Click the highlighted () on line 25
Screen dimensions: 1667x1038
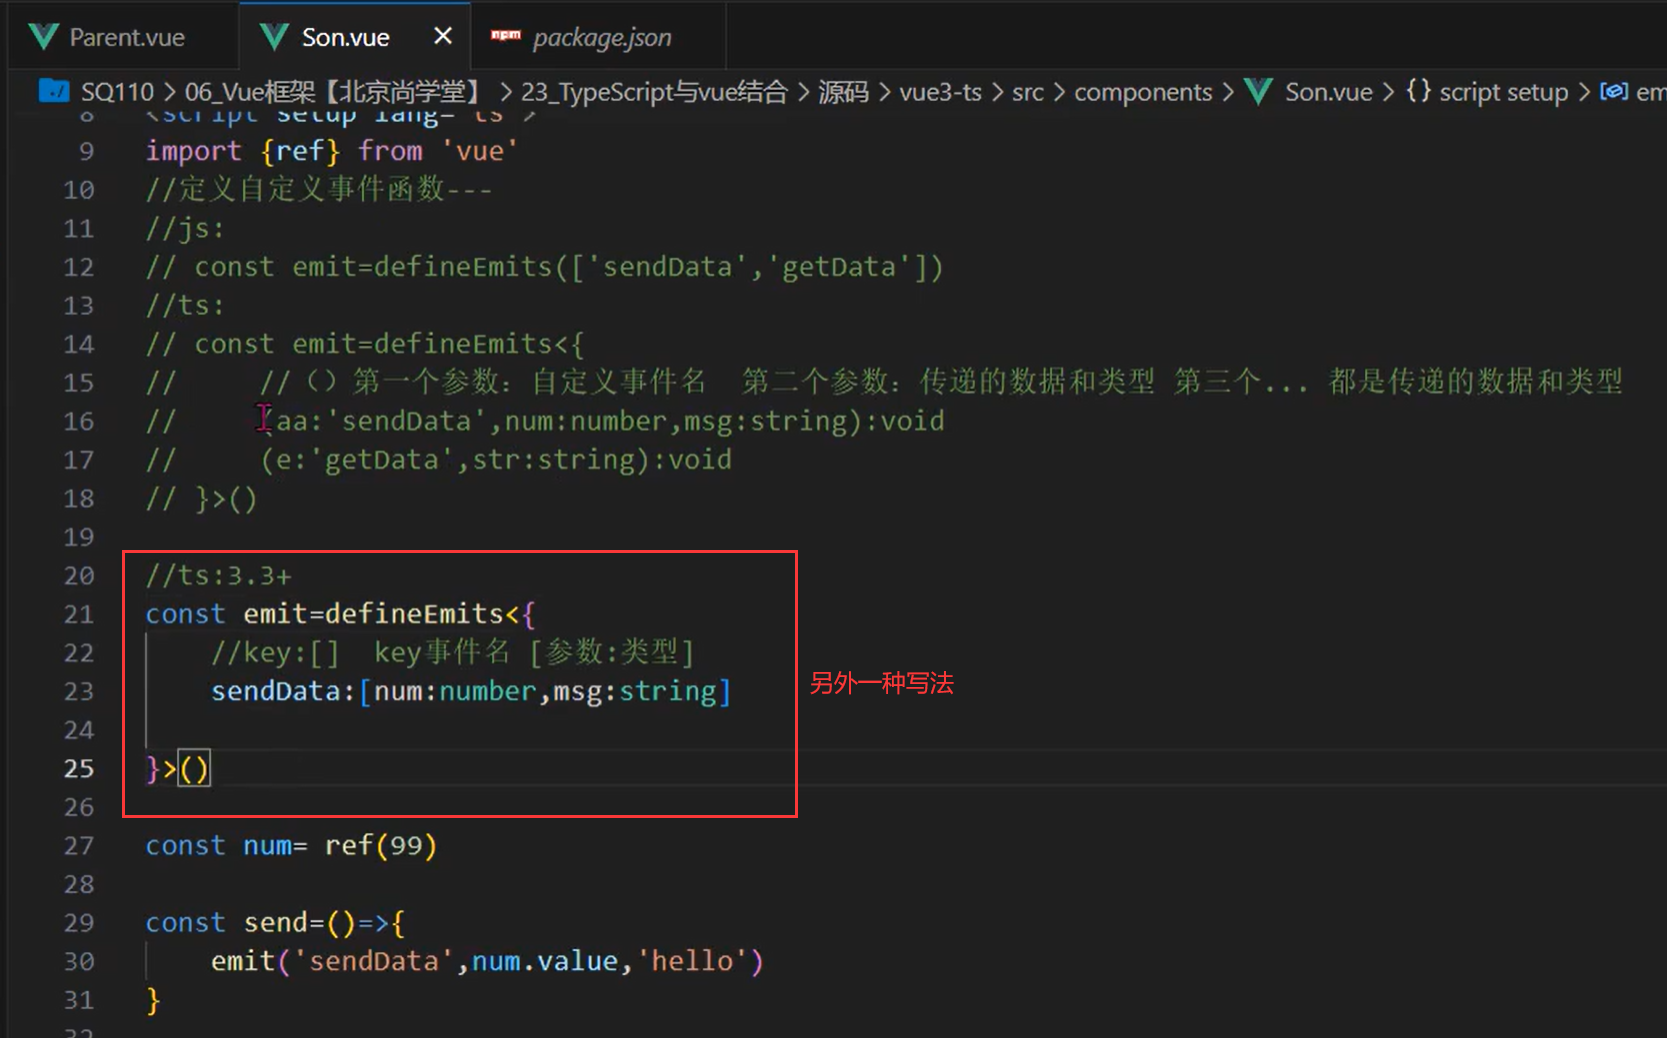pos(194,768)
